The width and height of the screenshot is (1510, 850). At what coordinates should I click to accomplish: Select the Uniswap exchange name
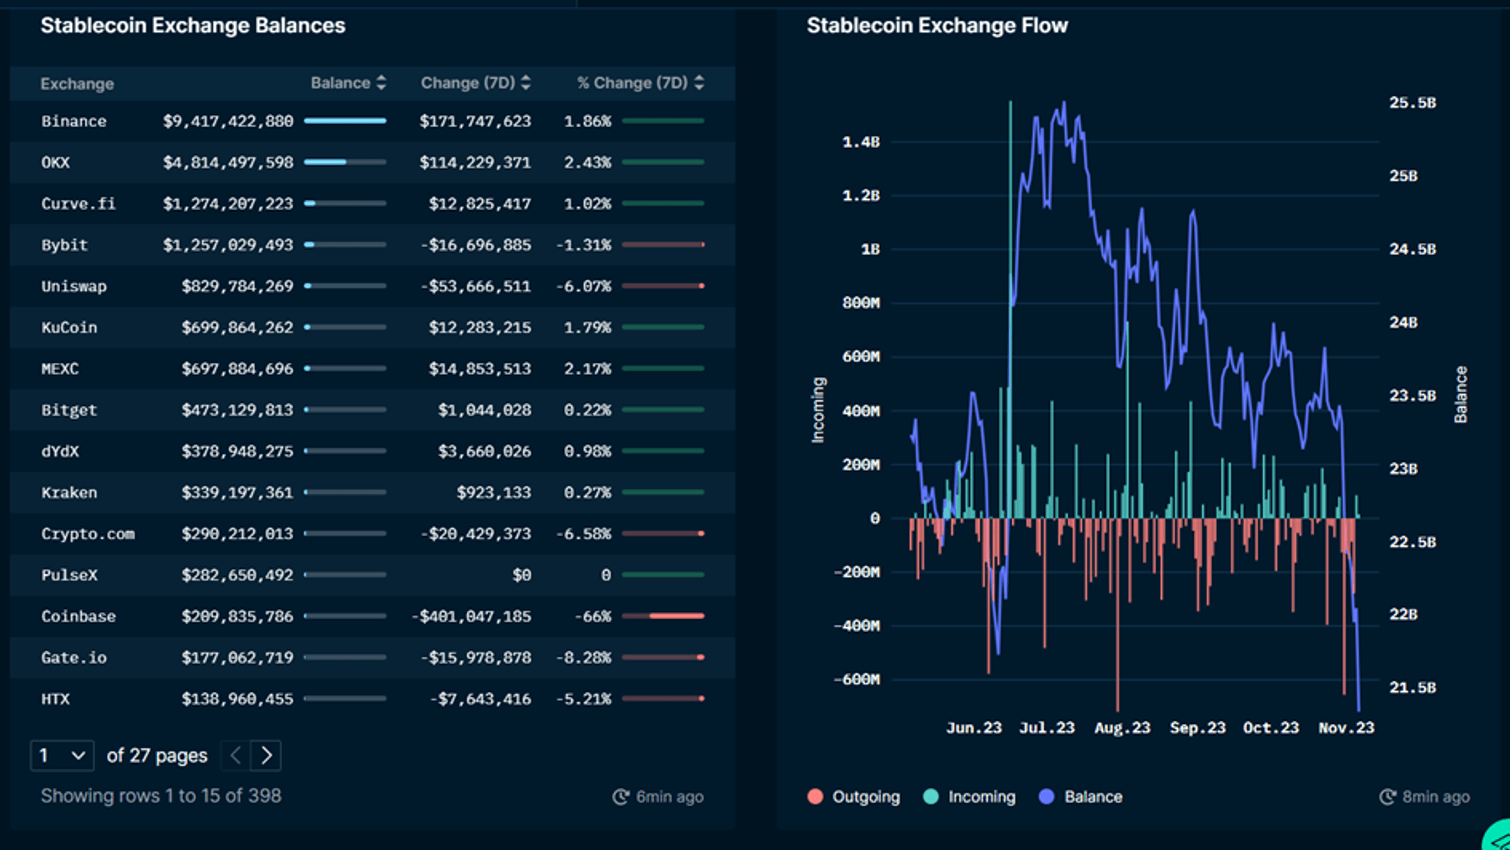pos(74,286)
